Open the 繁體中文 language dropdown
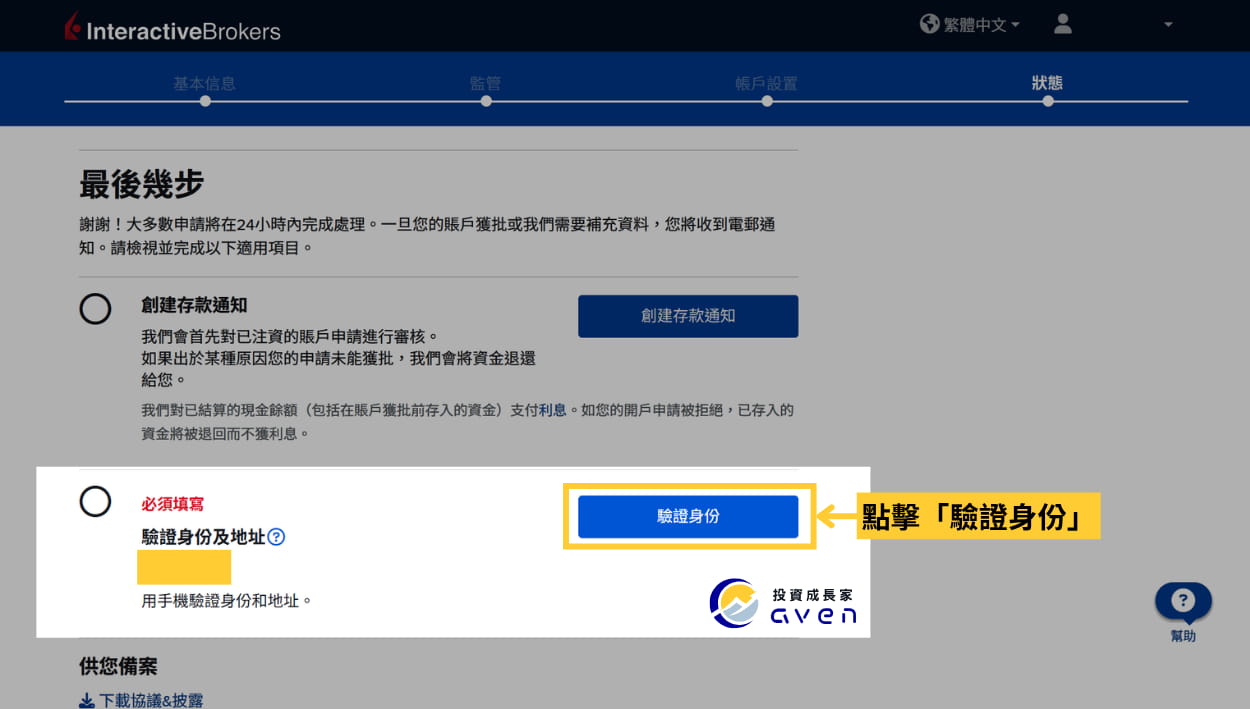Image resolution: width=1250 pixels, height=709 pixels. pyautogui.click(x=981, y=25)
